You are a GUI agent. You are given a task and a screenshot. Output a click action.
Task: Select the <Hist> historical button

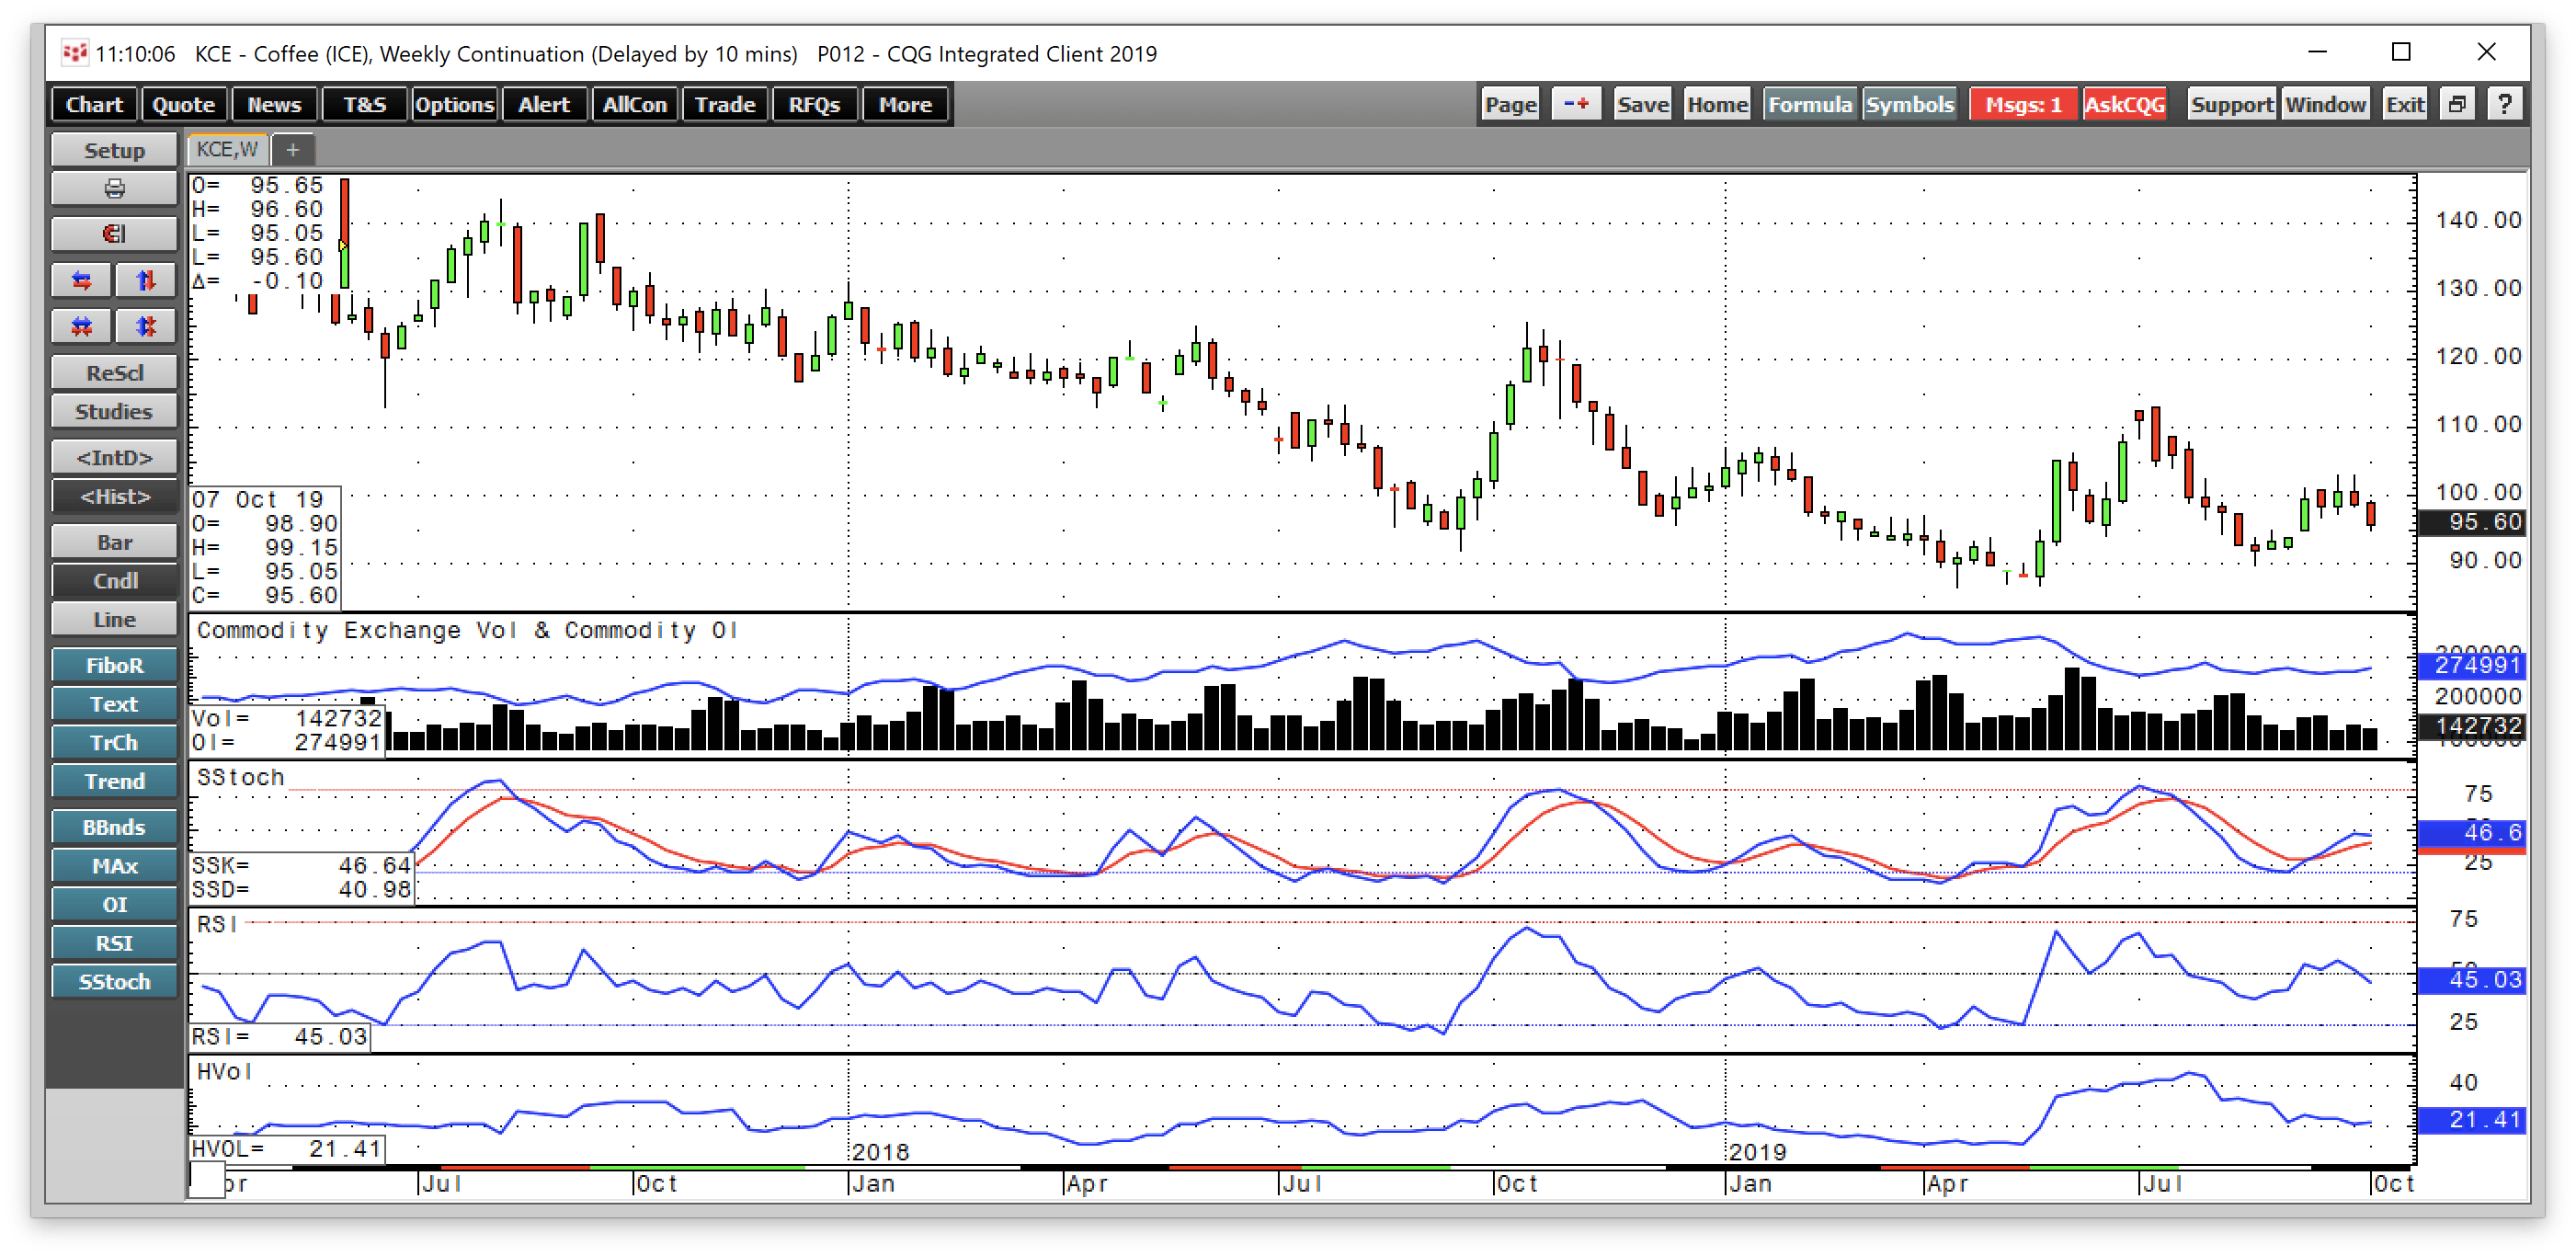[x=114, y=497]
